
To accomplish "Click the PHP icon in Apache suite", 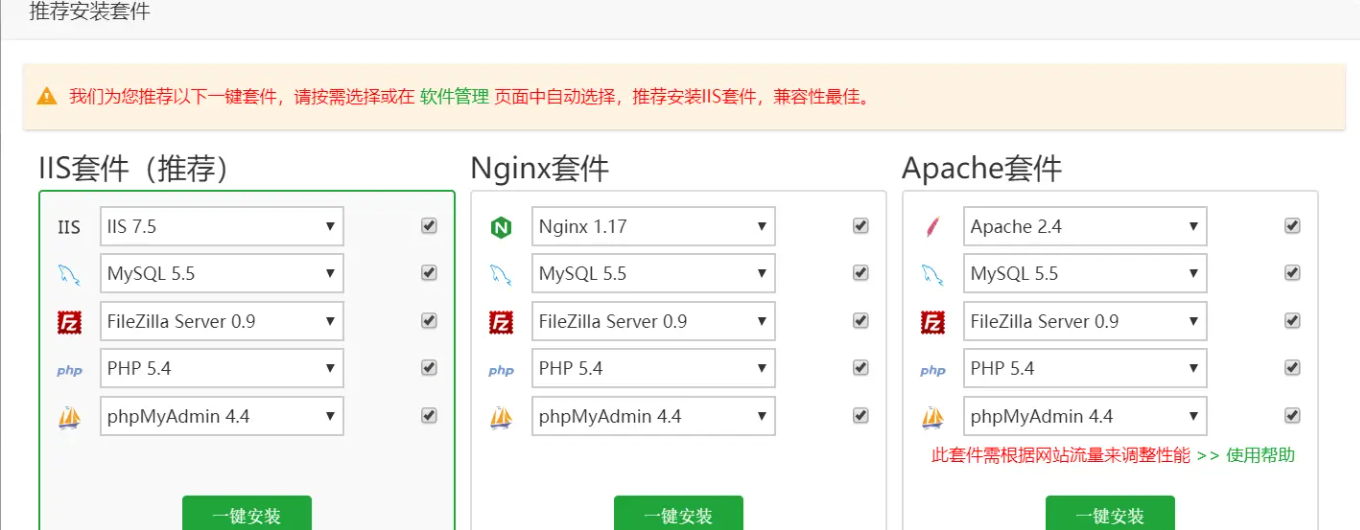I will pos(932,370).
